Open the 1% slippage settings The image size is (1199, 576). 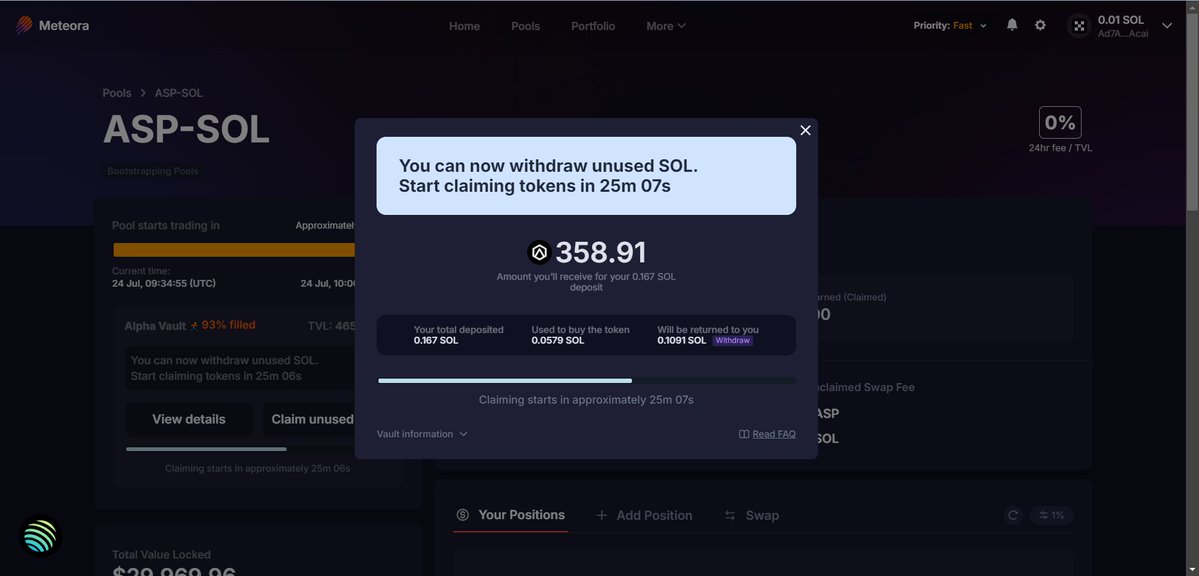(1051, 516)
